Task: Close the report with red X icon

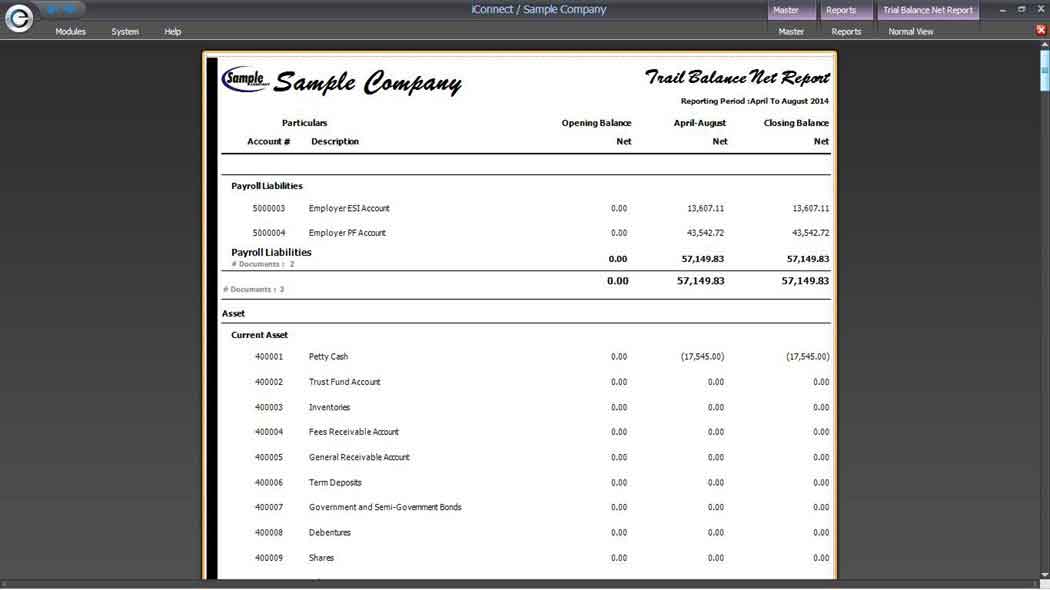Action: 1041,30
